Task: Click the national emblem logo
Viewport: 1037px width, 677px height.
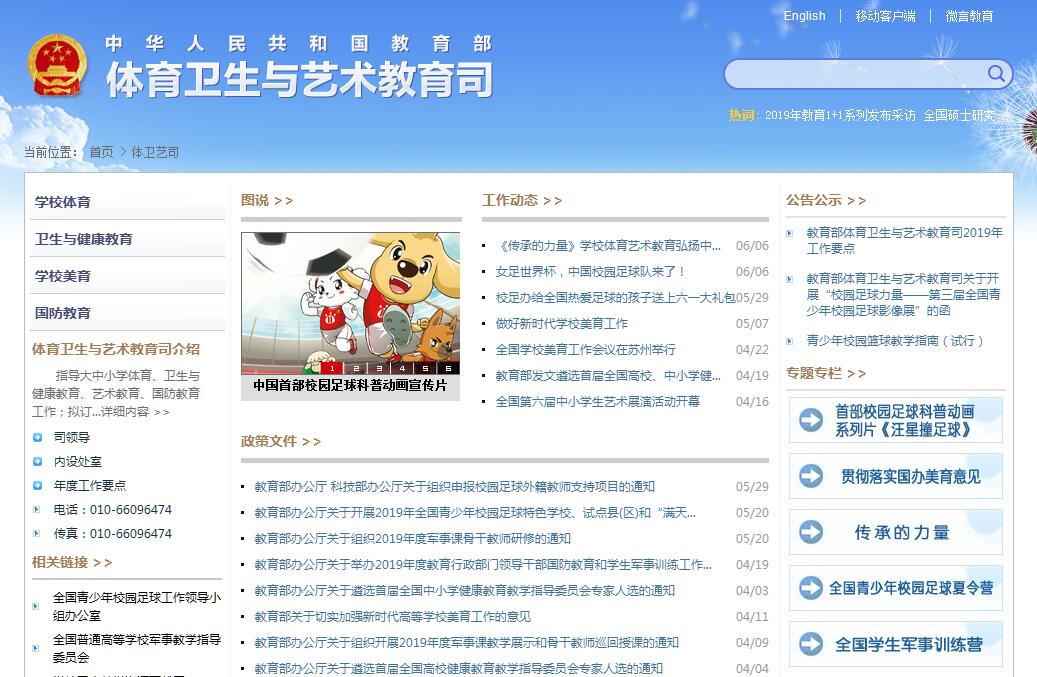Action: pos(57,66)
